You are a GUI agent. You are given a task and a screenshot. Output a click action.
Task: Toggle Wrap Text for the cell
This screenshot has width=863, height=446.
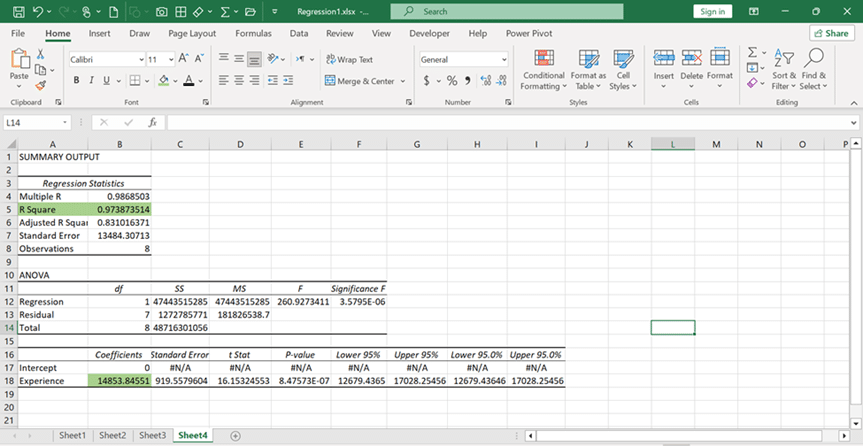coord(348,60)
